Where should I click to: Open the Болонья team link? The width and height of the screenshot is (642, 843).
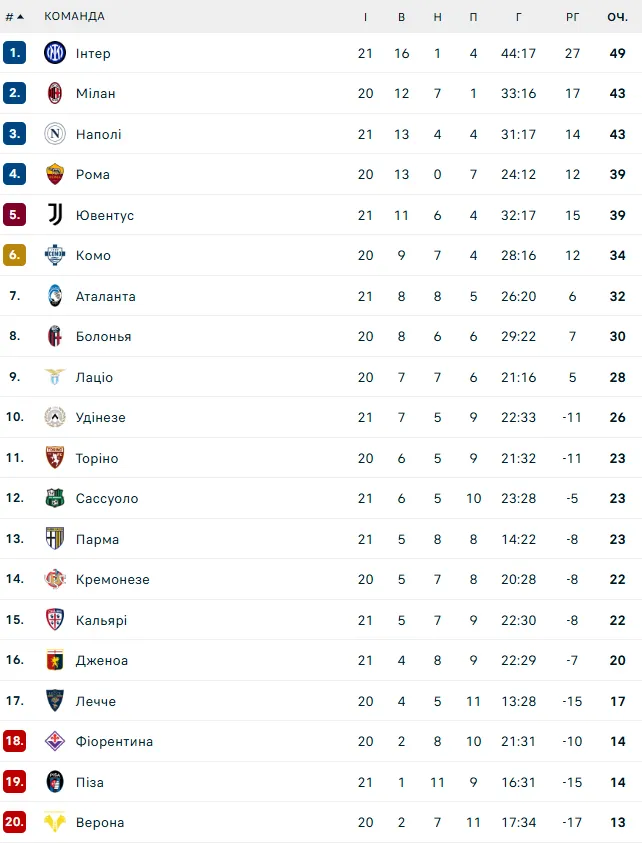(103, 337)
